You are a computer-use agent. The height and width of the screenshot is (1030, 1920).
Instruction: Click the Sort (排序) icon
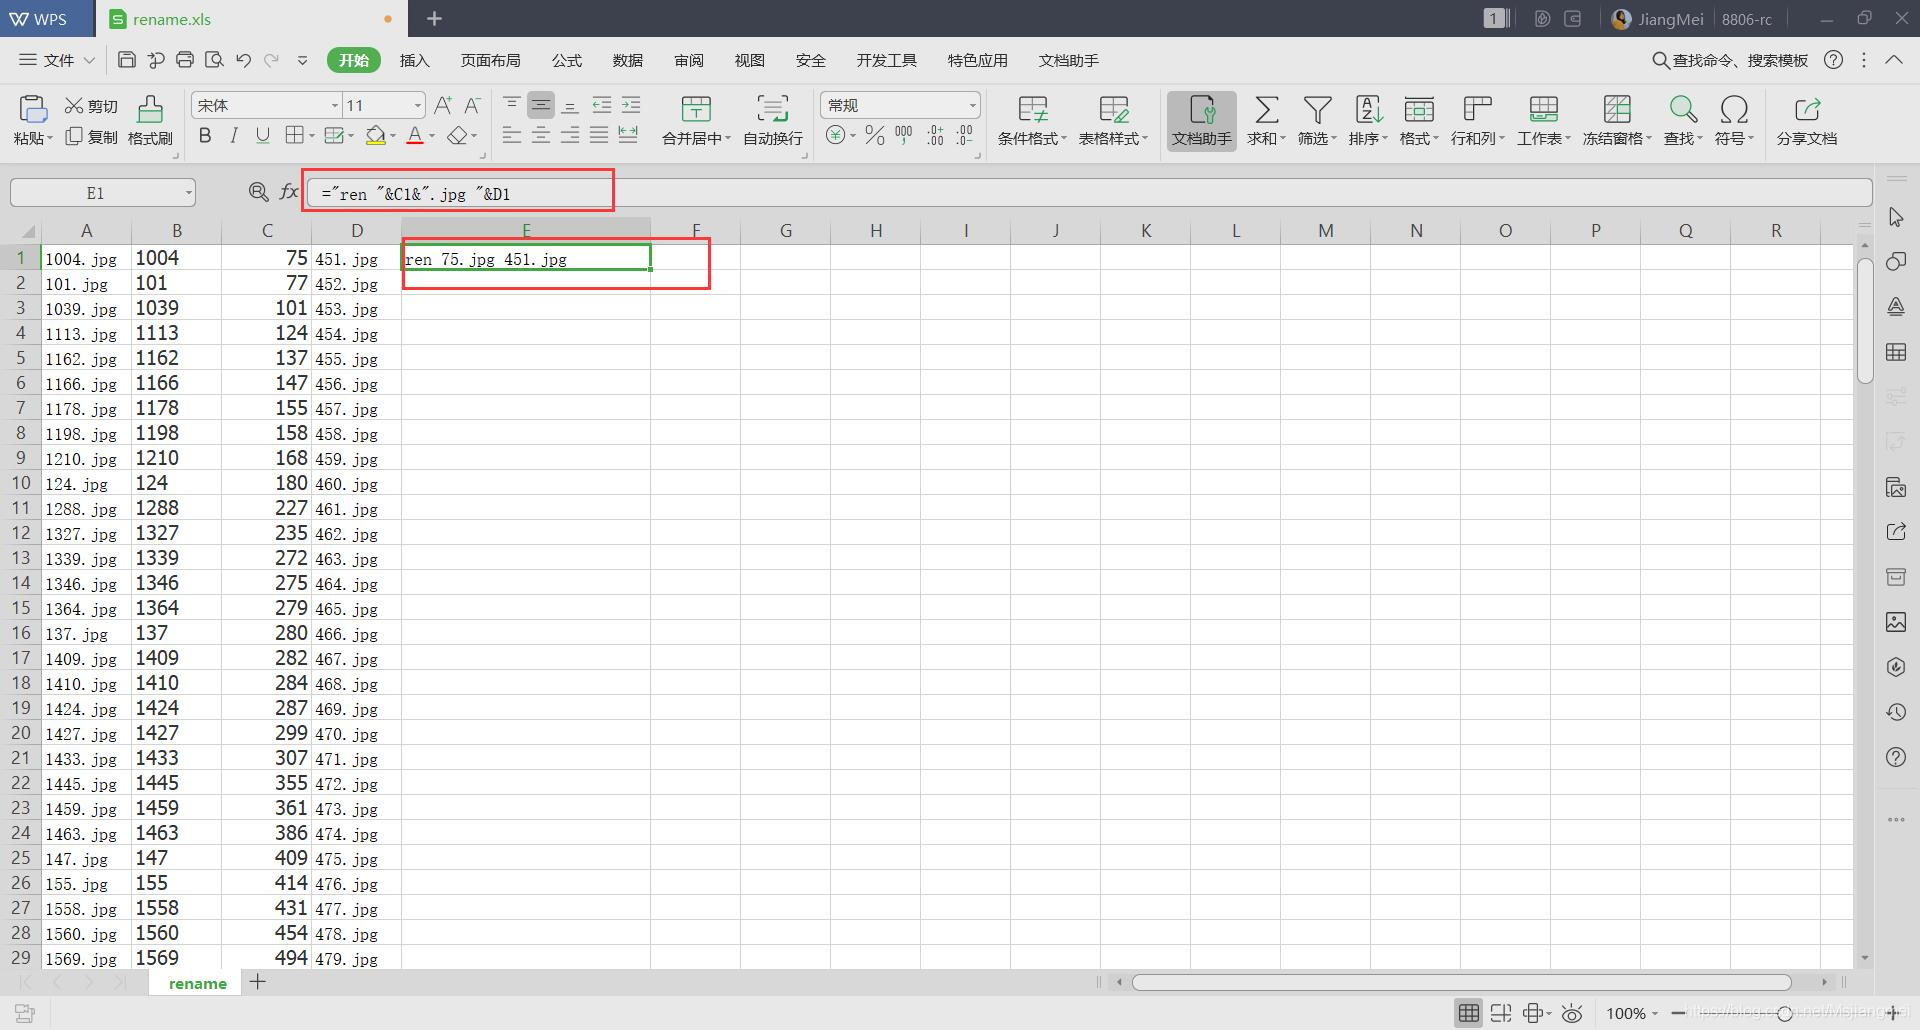point(1368,108)
